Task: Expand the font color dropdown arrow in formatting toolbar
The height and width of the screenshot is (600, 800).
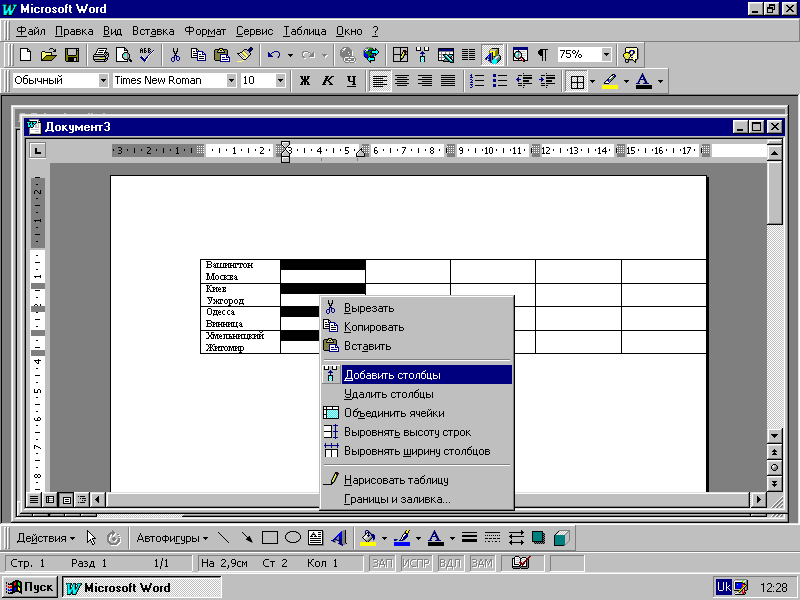Action: click(660, 81)
